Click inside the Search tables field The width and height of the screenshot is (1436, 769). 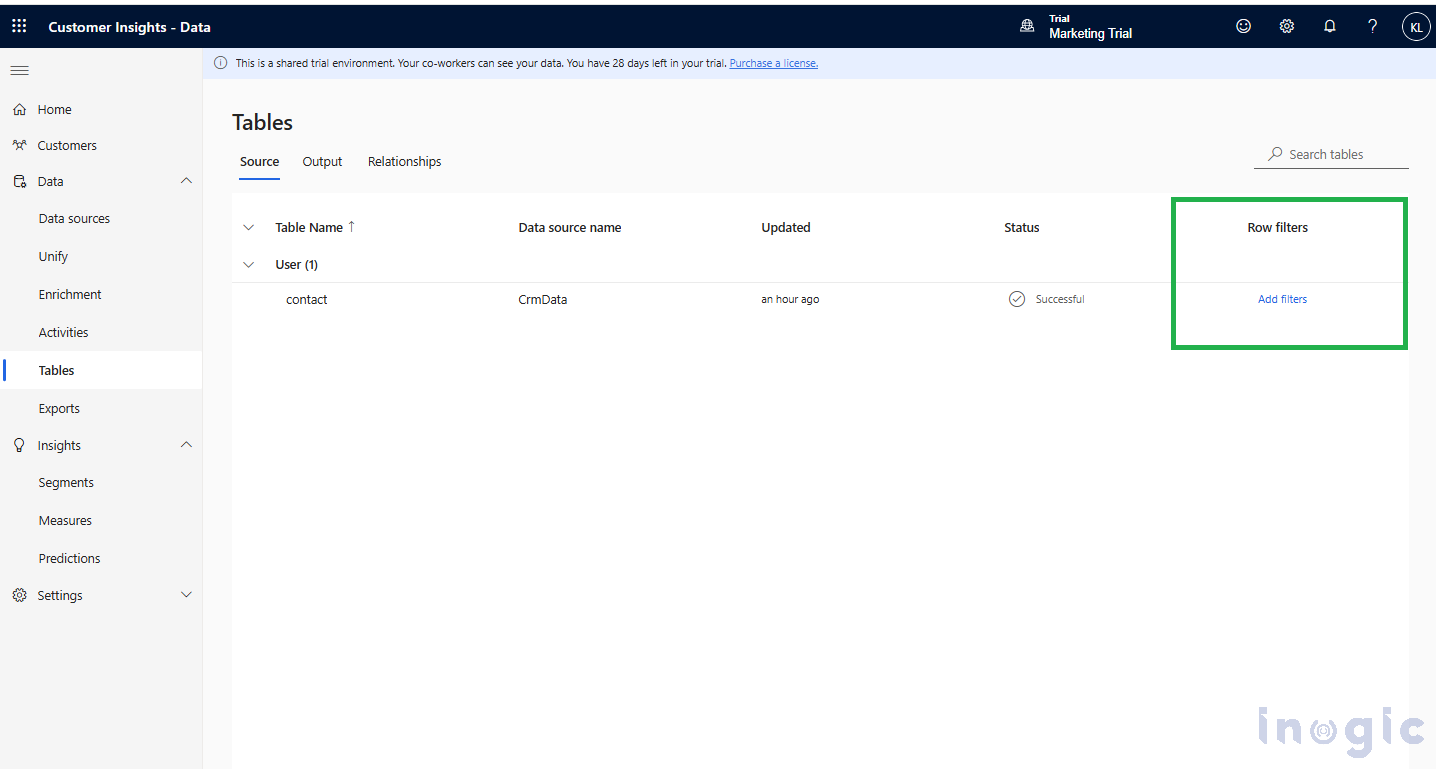tap(1330, 153)
